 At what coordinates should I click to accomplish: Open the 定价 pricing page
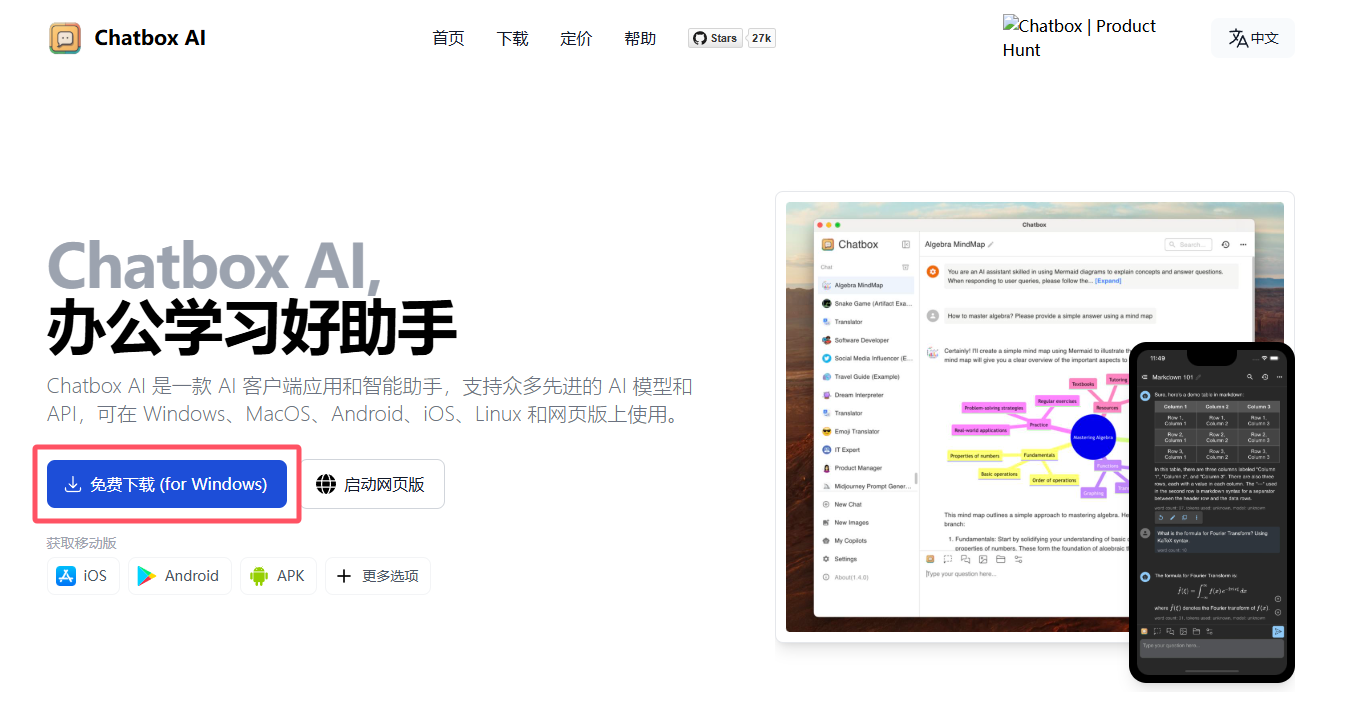(x=576, y=38)
